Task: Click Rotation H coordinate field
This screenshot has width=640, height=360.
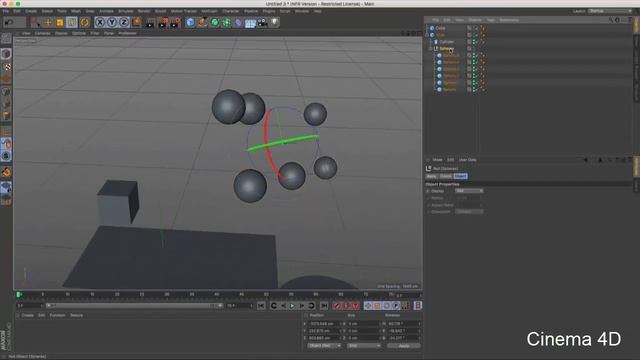Action: pos(403,324)
